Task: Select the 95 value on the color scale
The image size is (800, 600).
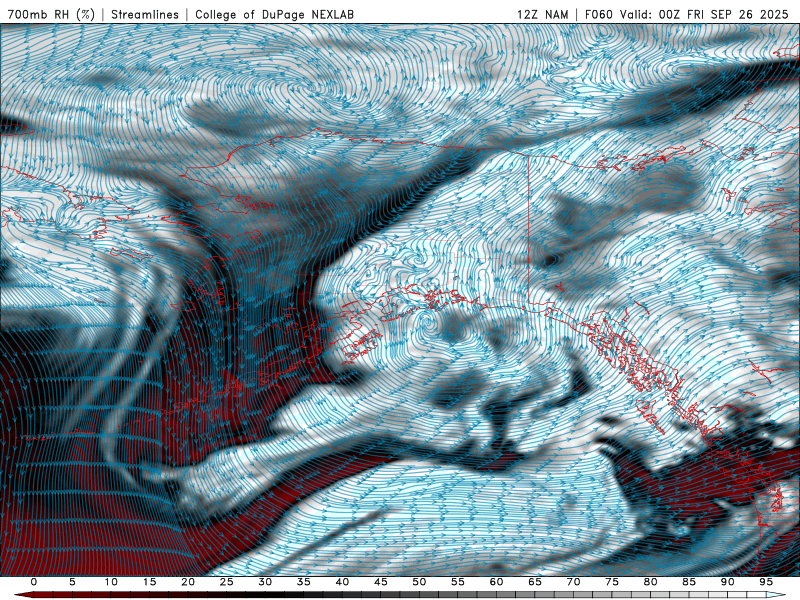Action: 766,582
